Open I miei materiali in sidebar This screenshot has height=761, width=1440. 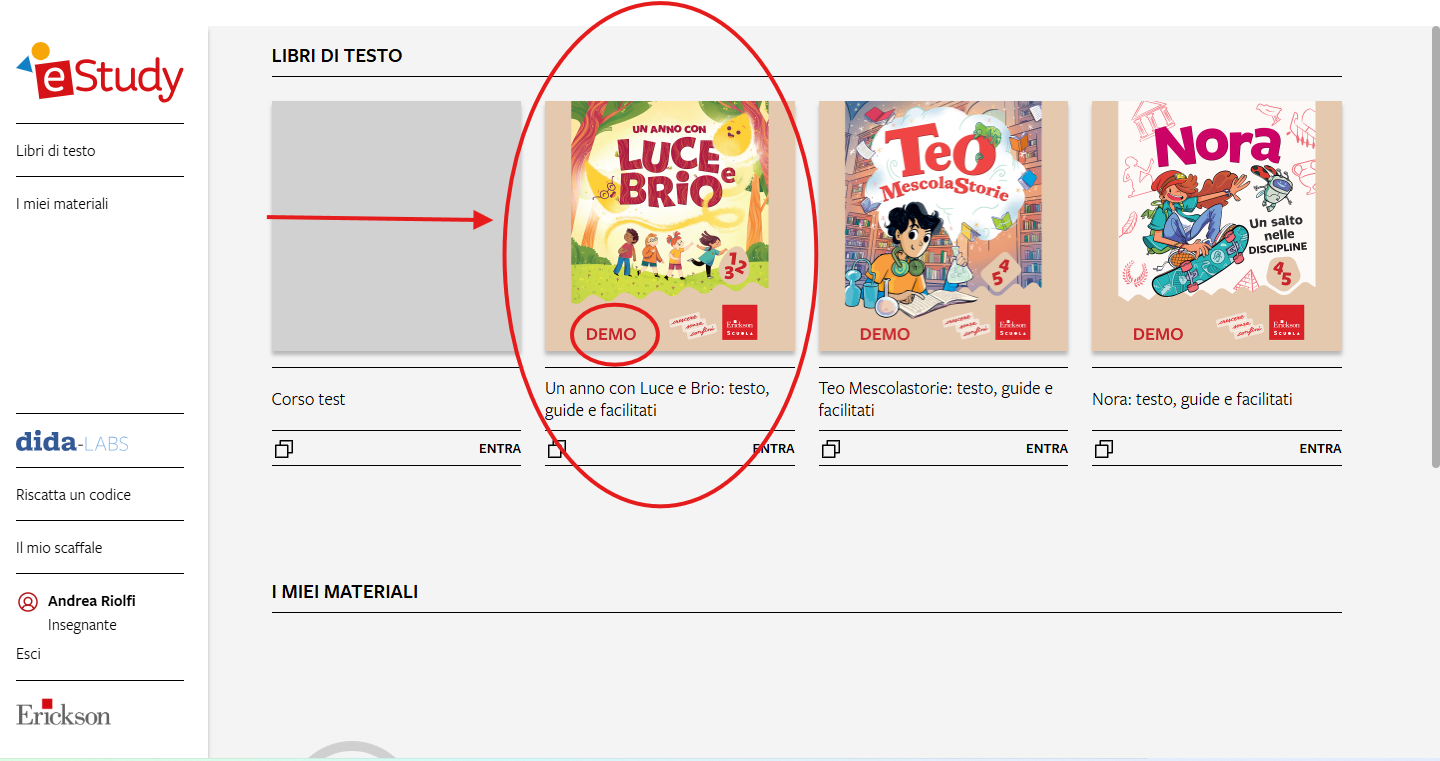click(62, 204)
